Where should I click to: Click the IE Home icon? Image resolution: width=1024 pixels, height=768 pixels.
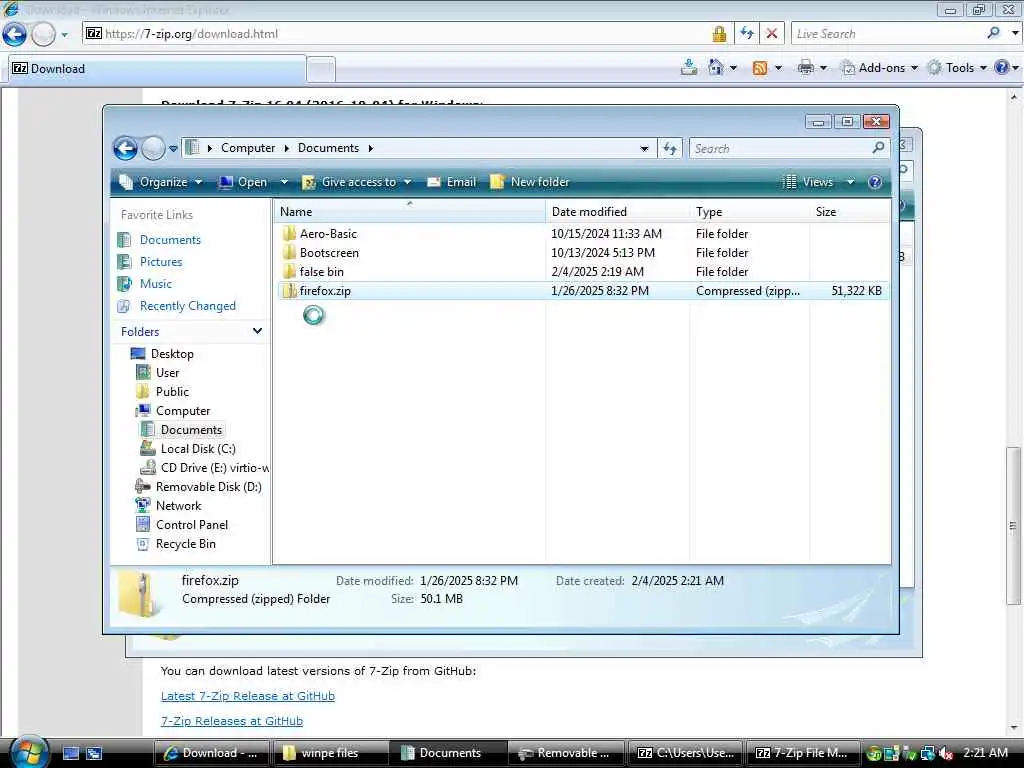(716, 67)
